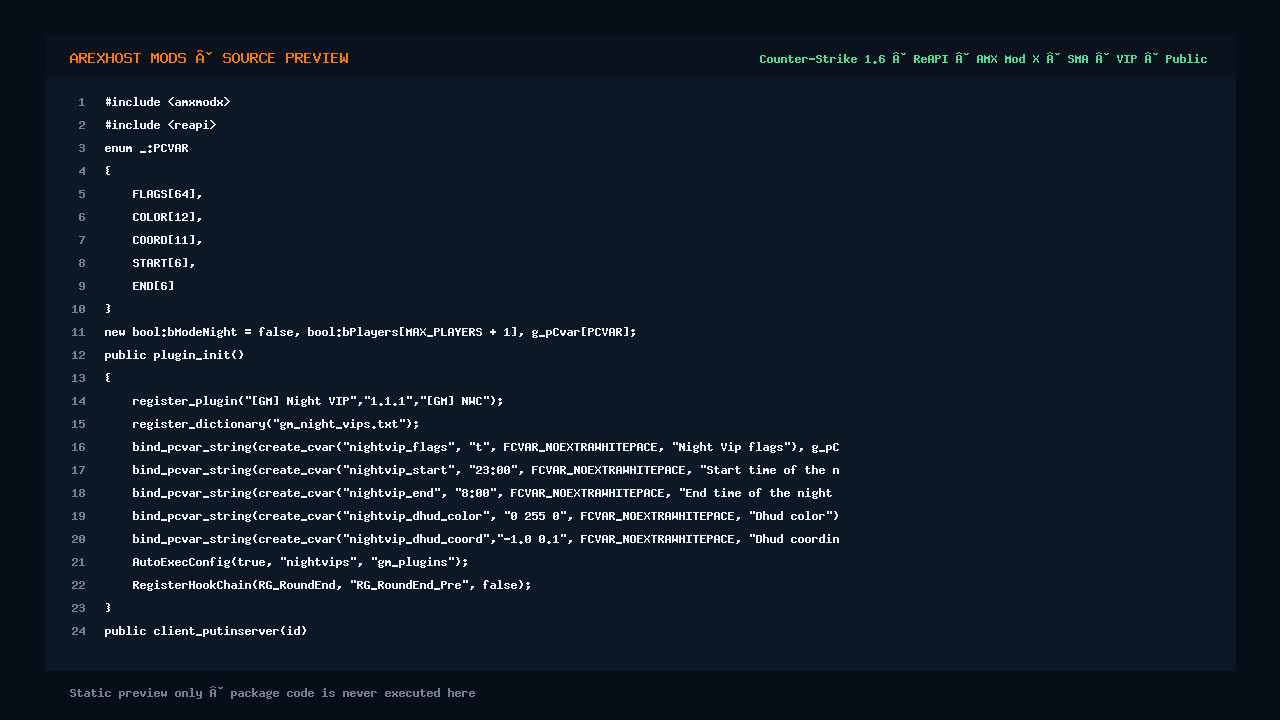This screenshot has height=720, width=1280.
Task: Click the AutoExecConfig "nightvips" line
Action: pos(300,562)
